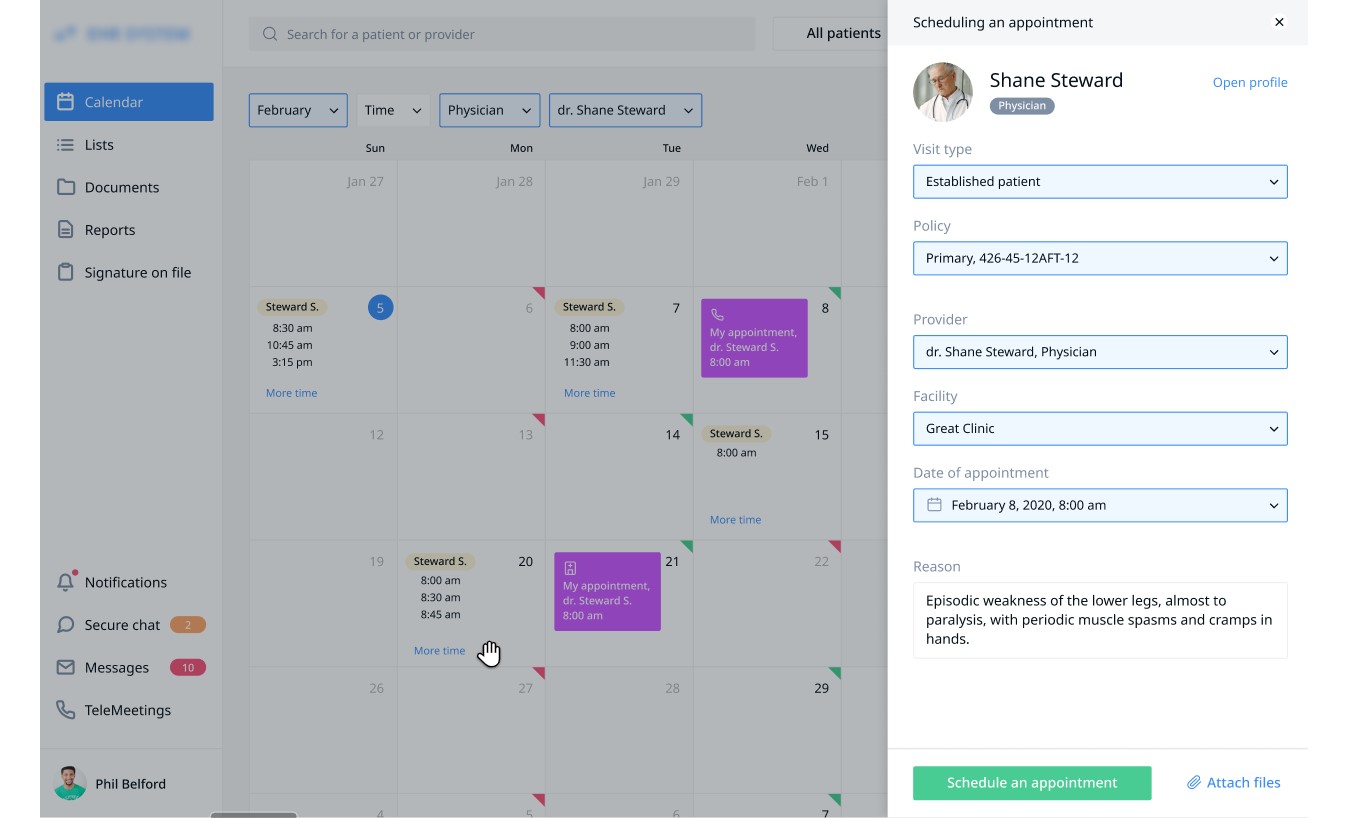This screenshot has height=818, width=1350.
Task: Click the calendar icon in Date of appointment
Action: pos(934,505)
